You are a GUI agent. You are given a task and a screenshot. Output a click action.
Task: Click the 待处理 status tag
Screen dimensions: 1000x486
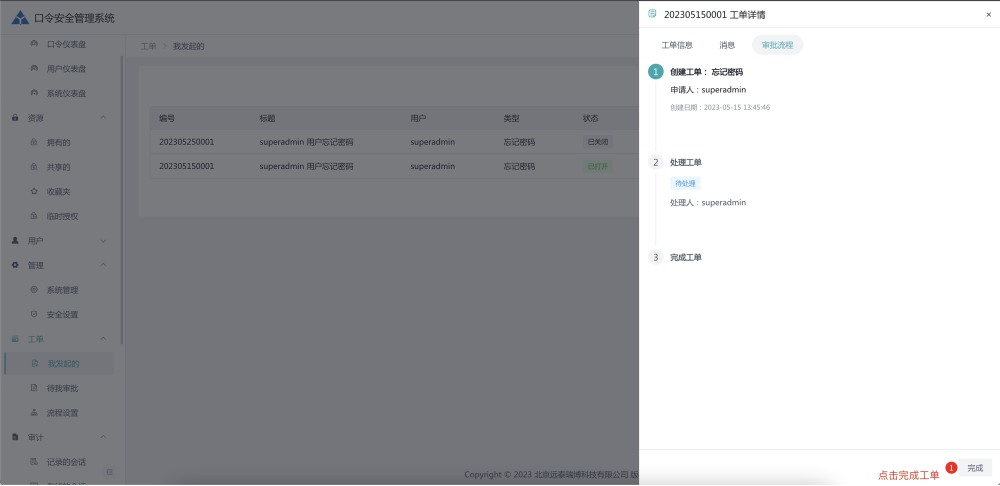(x=685, y=183)
